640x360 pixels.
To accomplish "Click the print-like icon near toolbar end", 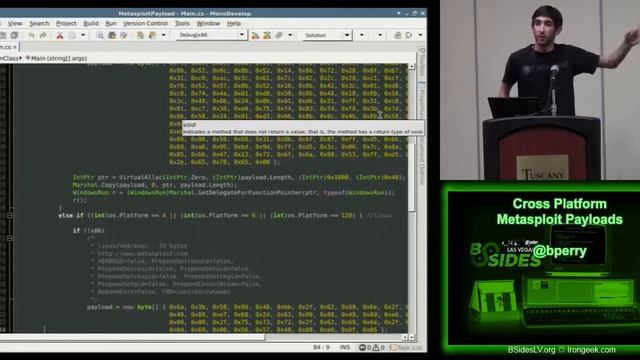I will click(398, 36).
